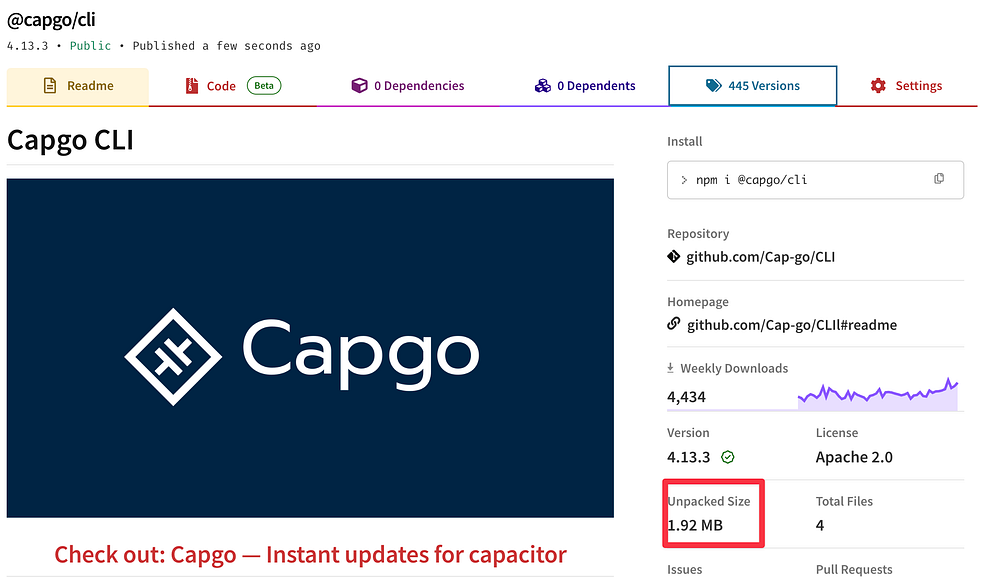Click the Readme document icon

point(50,85)
